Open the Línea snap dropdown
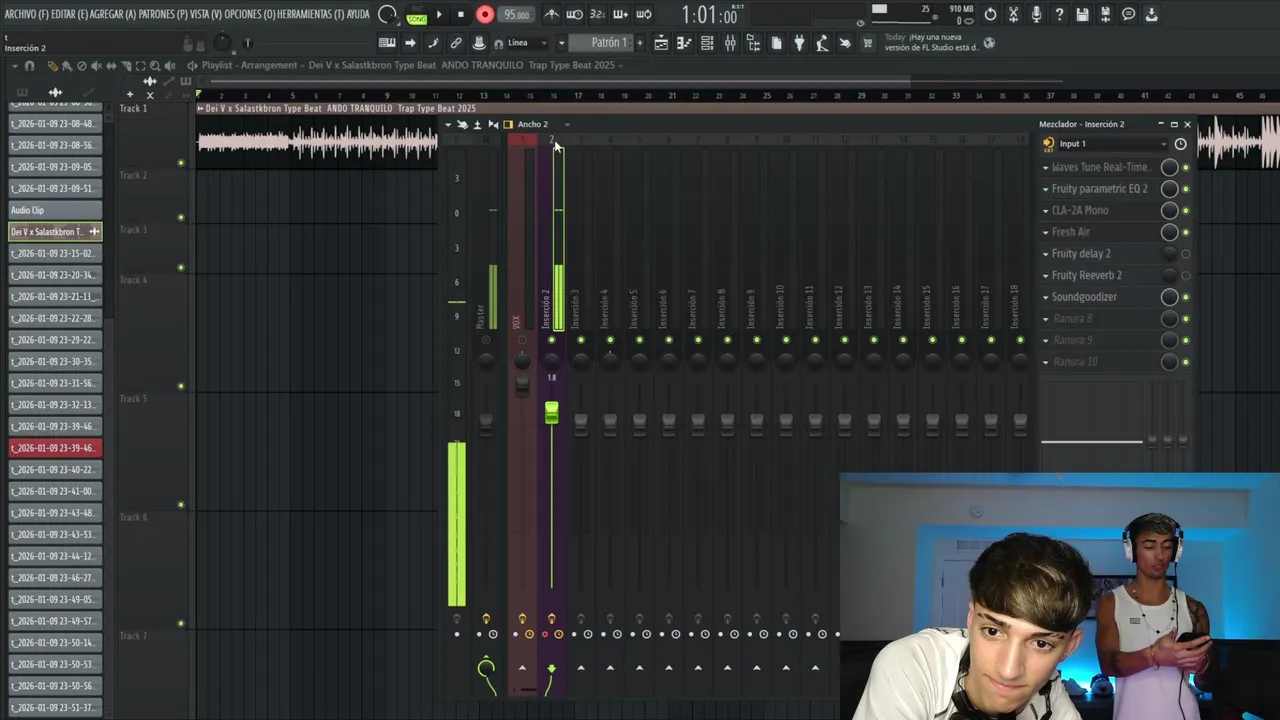The width and height of the screenshot is (1280, 720). coord(527,43)
